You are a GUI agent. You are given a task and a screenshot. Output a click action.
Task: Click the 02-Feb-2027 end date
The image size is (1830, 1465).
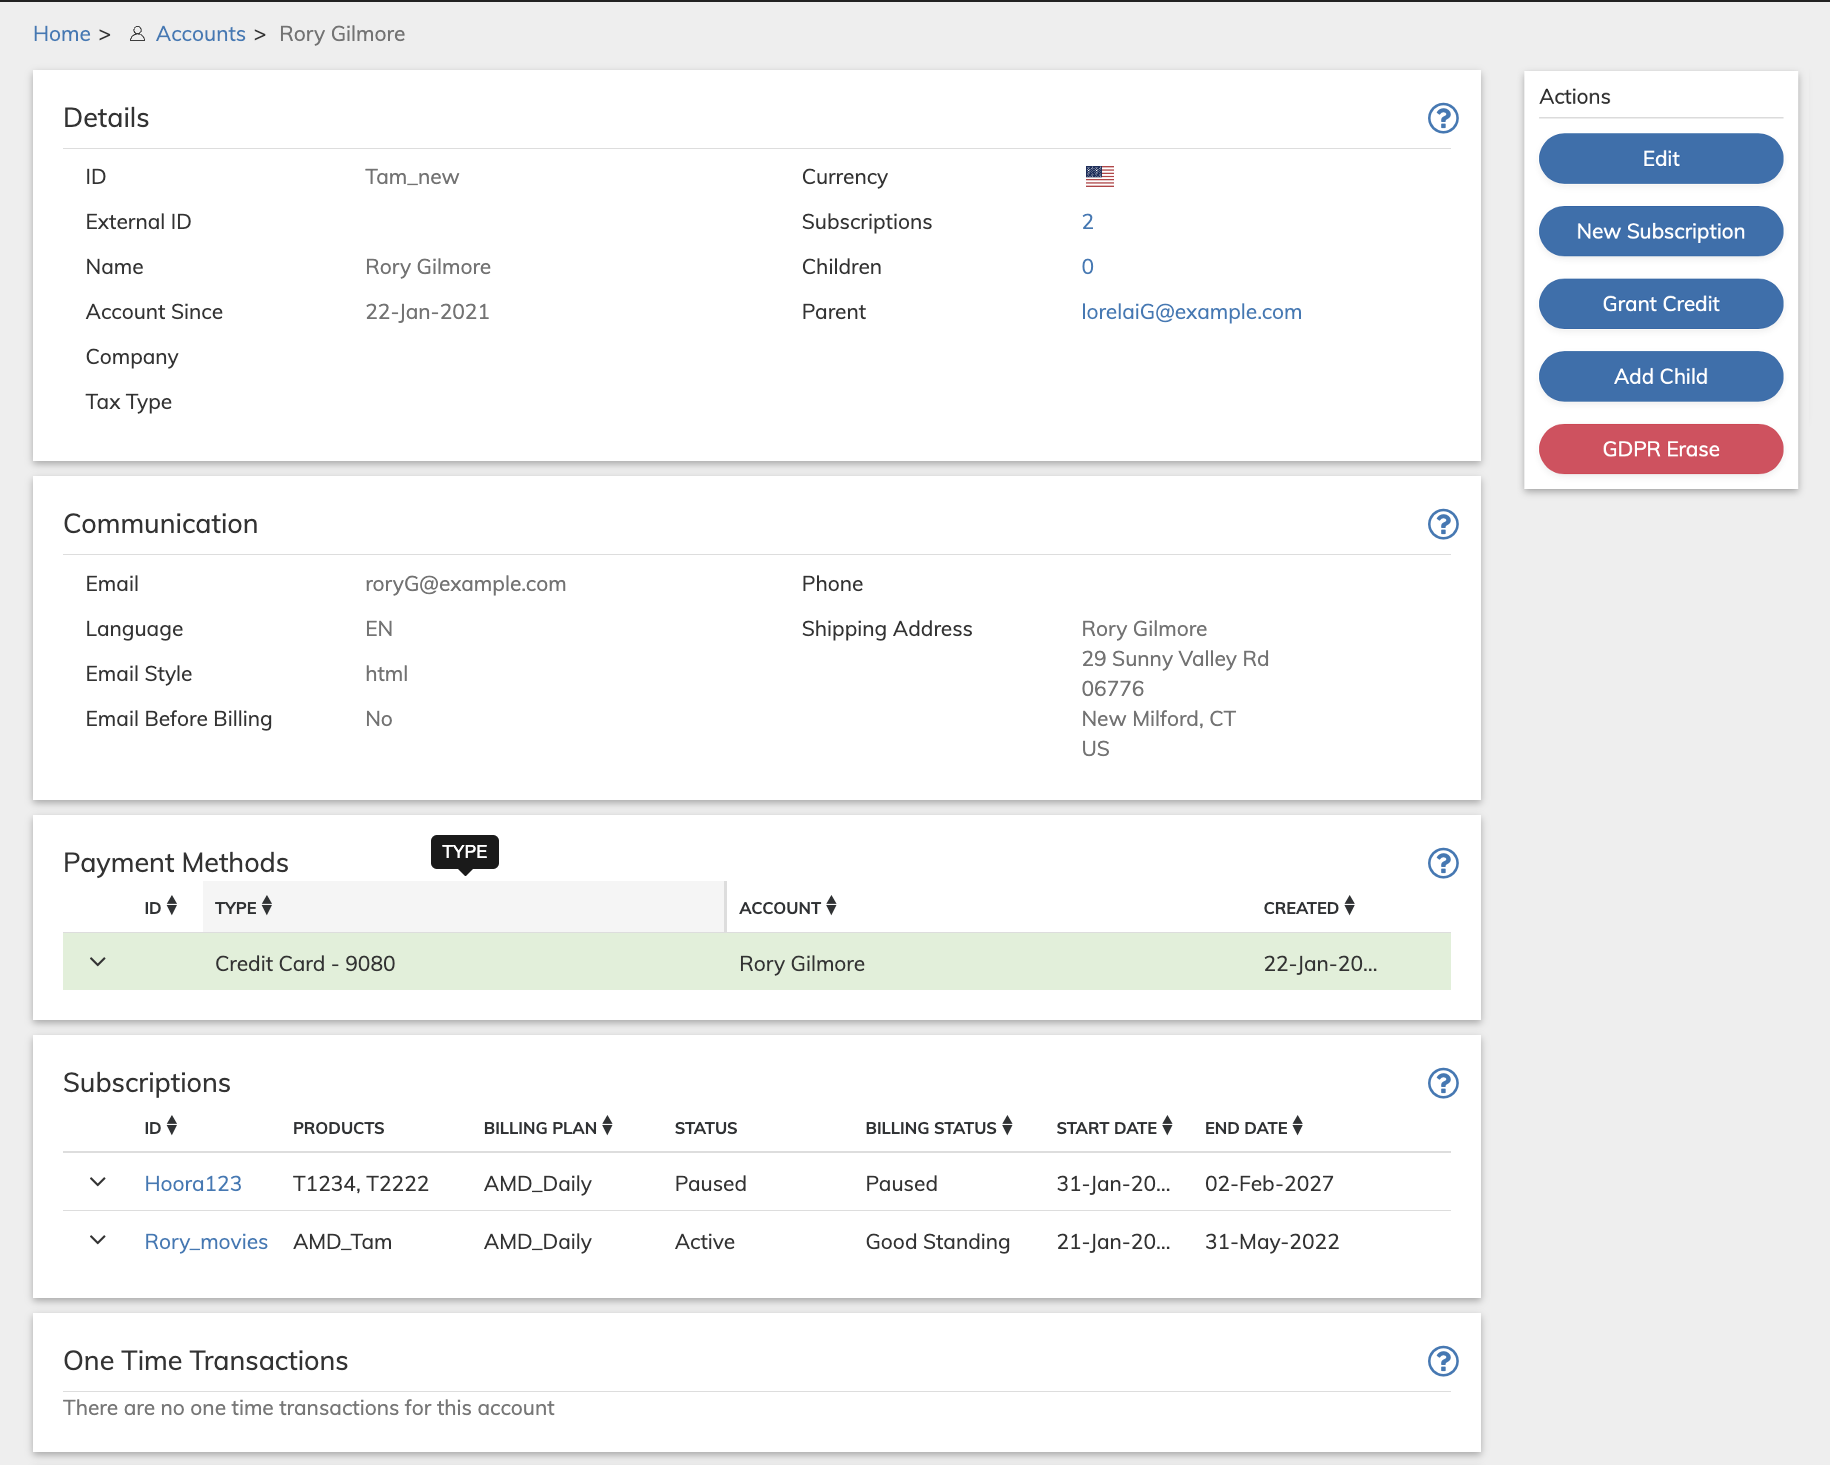click(x=1269, y=1184)
